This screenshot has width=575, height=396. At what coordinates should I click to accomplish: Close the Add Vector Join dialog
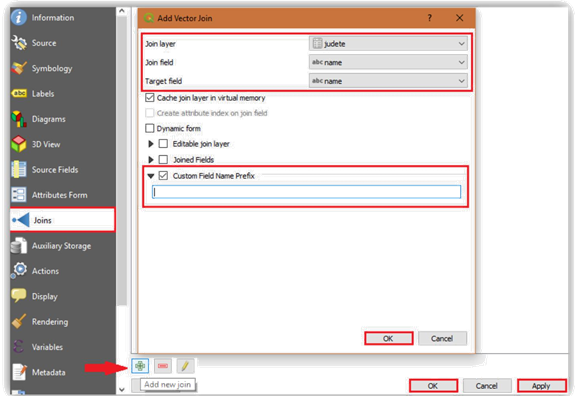pos(459,18)
